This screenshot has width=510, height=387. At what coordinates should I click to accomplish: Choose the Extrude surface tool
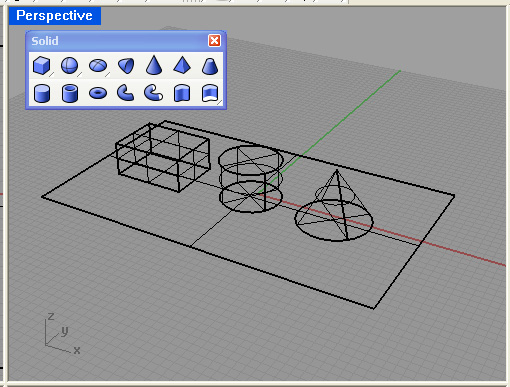pos(210,93)
